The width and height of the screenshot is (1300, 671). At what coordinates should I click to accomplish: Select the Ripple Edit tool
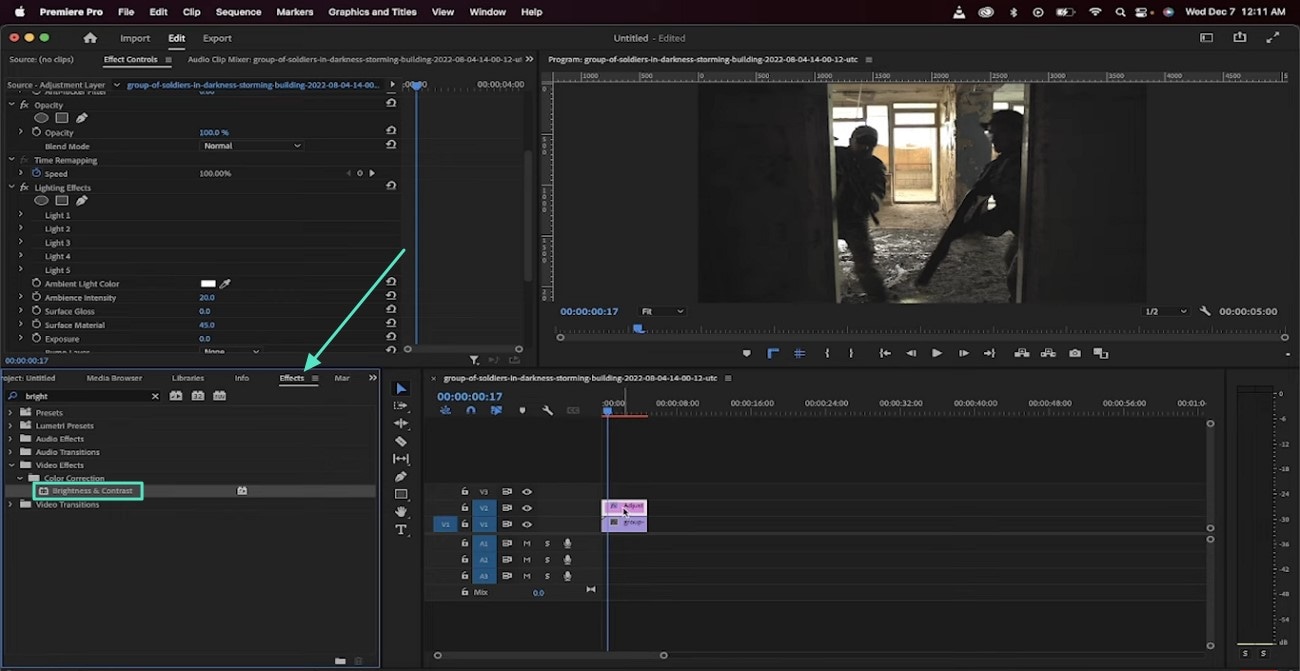401,423
